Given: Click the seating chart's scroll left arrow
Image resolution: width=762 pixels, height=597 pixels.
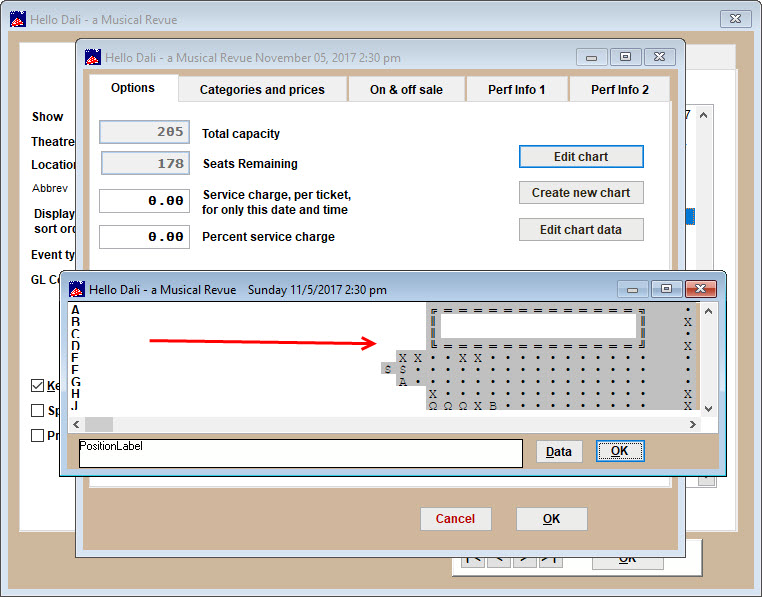Looking at the screenshot, I should pyautogui.click(x=76, y=424).
